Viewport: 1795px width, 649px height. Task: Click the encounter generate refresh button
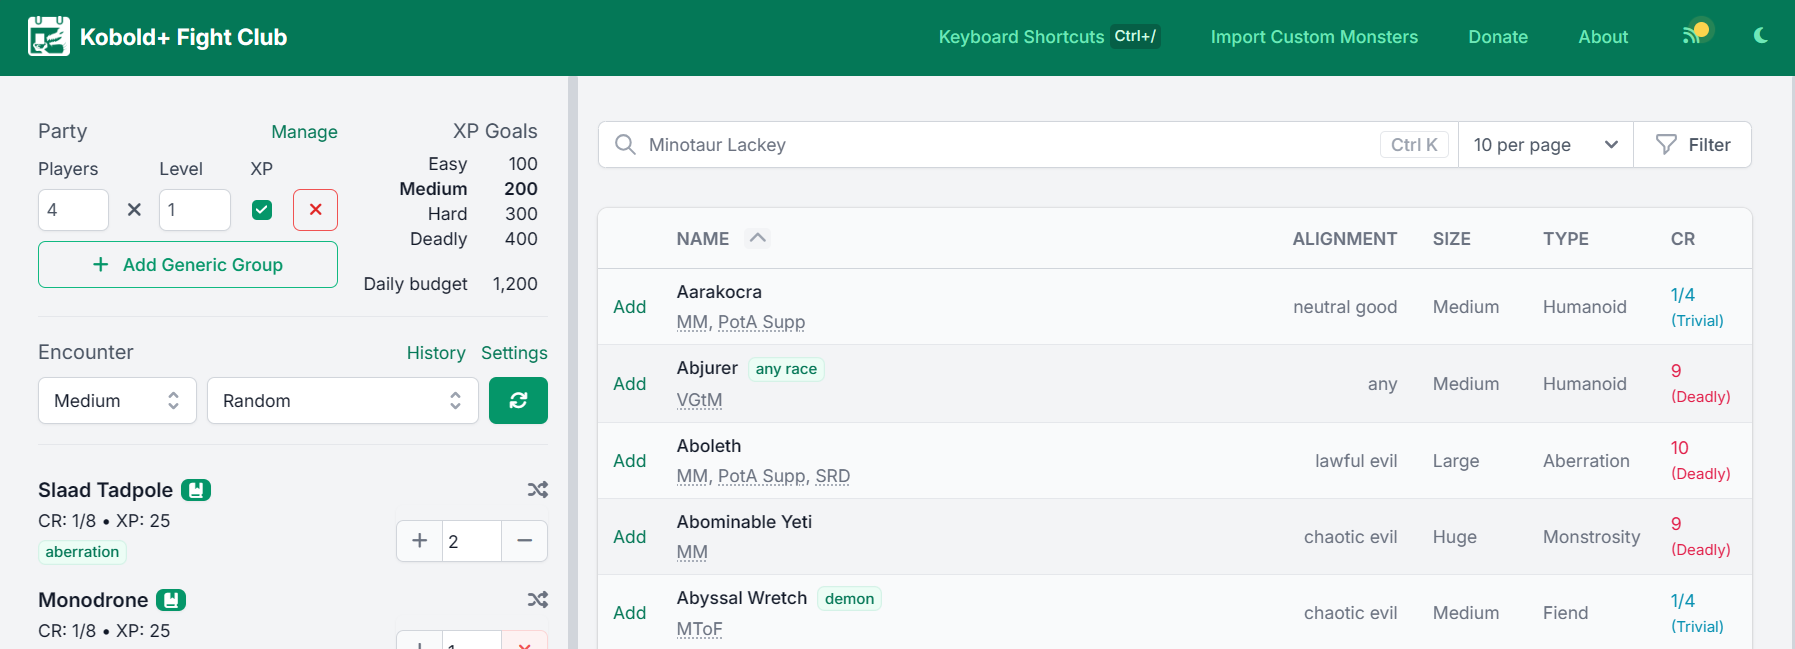click(518, 401)
